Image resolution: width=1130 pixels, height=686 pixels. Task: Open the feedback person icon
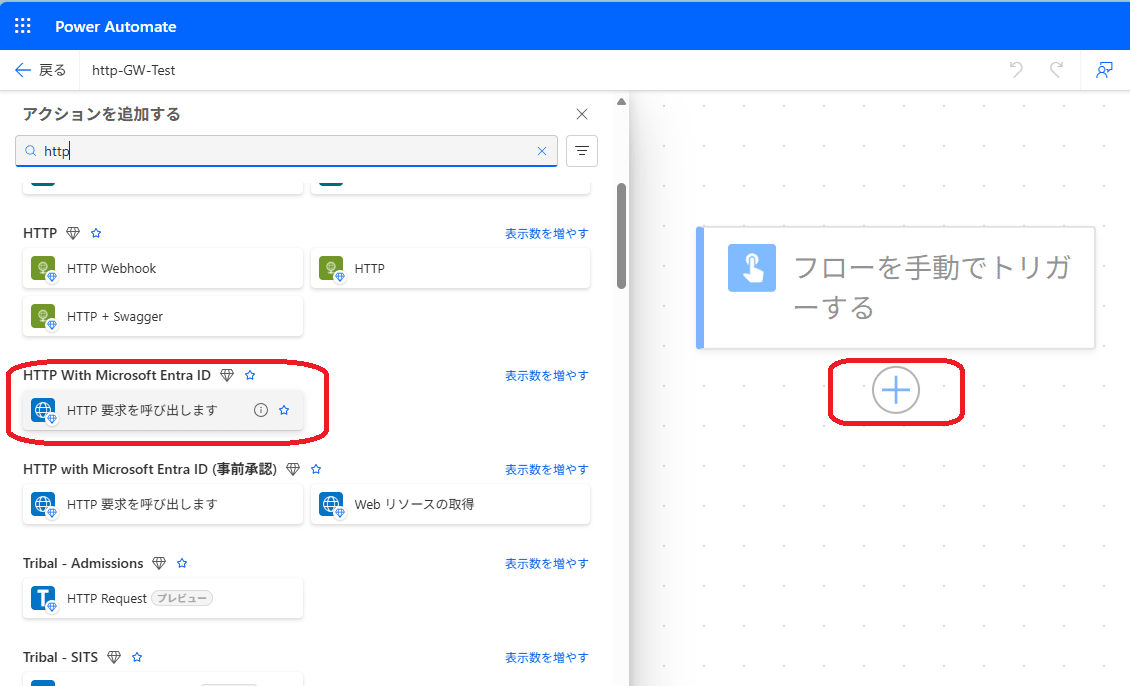[1104, 70]
